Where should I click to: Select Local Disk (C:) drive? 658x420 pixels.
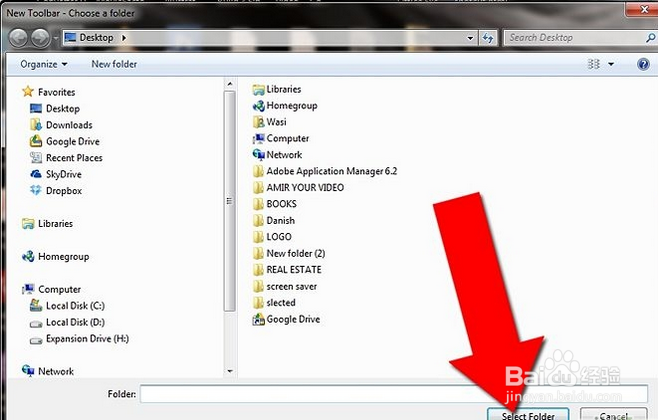click(67, 306)
